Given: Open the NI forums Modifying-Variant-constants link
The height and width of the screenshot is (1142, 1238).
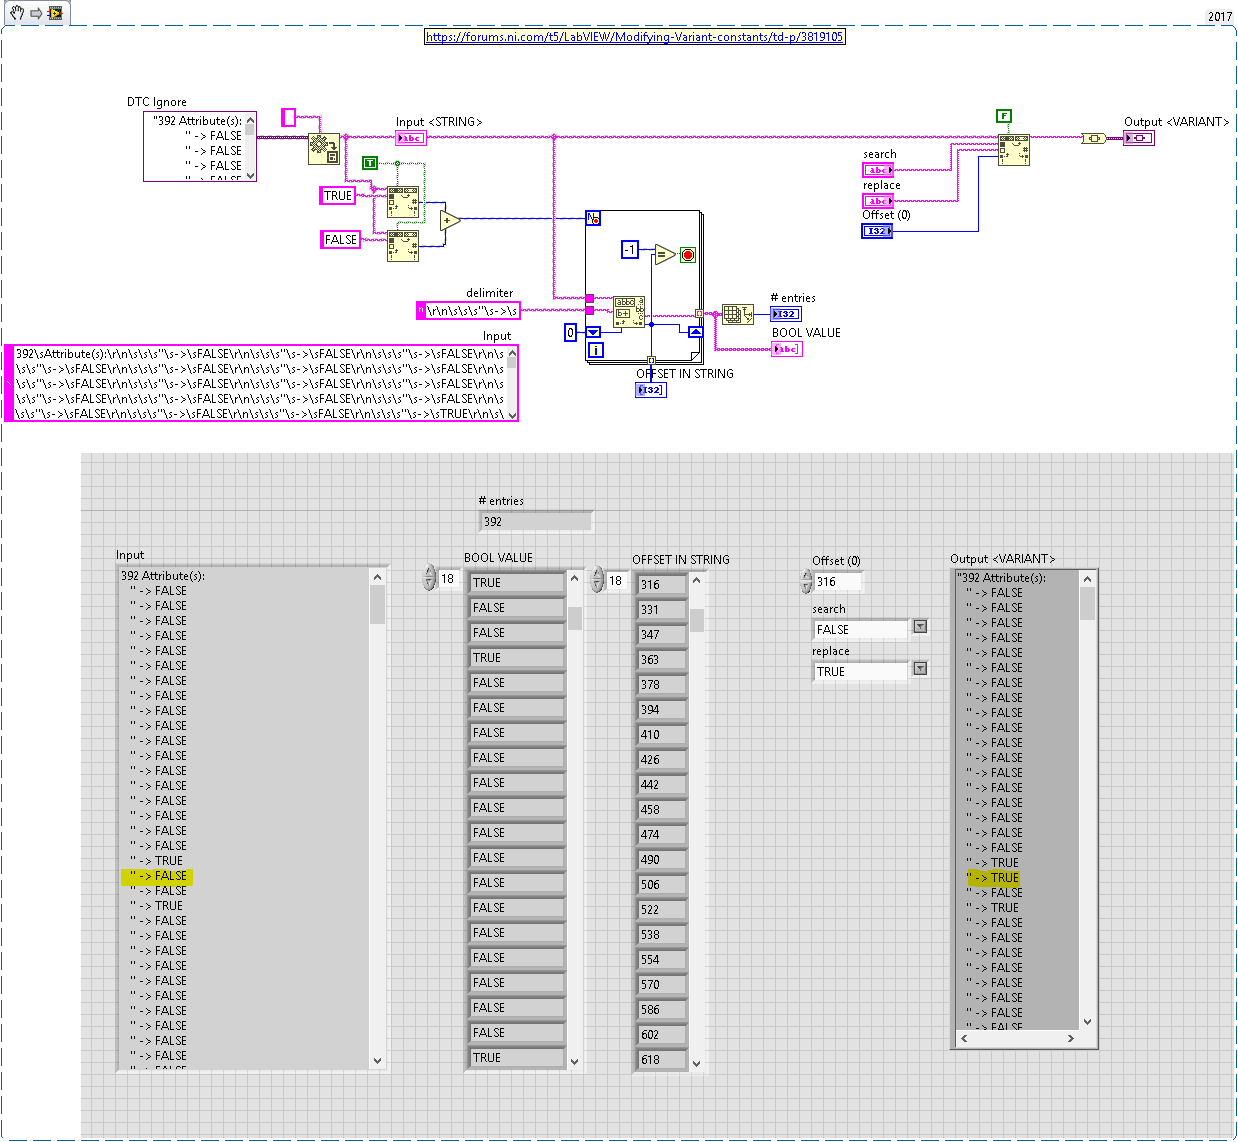Looking at the screenshot, I should (x=635, y=37).
